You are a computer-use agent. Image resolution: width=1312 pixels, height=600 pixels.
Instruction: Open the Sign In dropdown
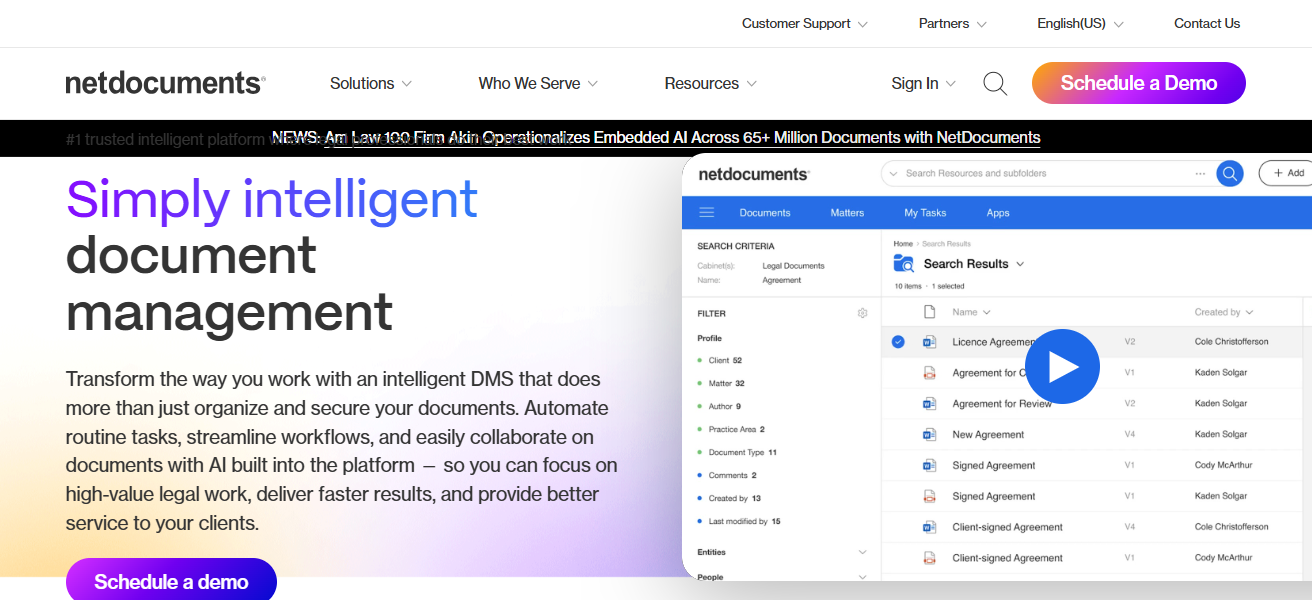click(924, 84)
